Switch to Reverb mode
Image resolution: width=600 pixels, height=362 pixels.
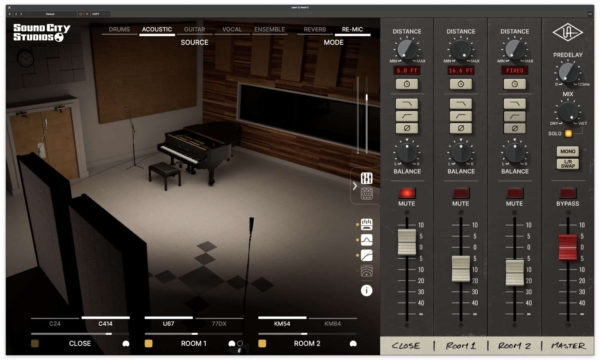(x=315, y=29)
